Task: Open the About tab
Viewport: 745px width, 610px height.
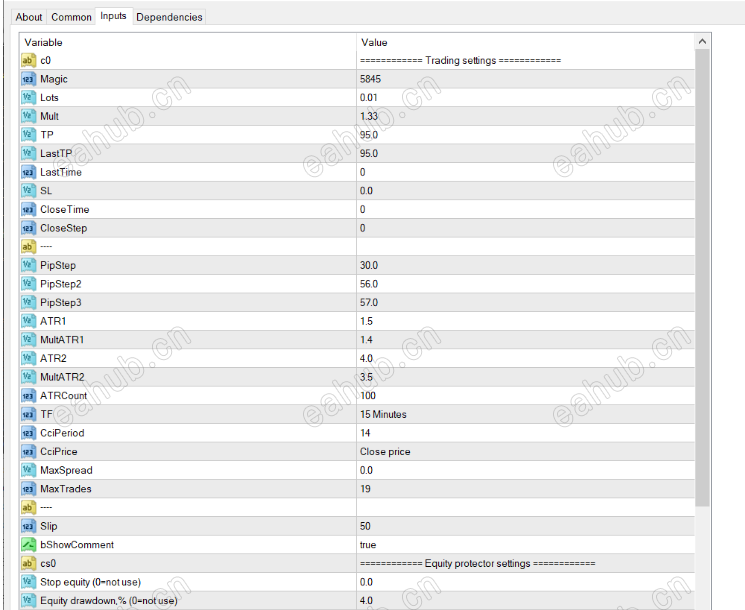Action: tap(29, 17)
